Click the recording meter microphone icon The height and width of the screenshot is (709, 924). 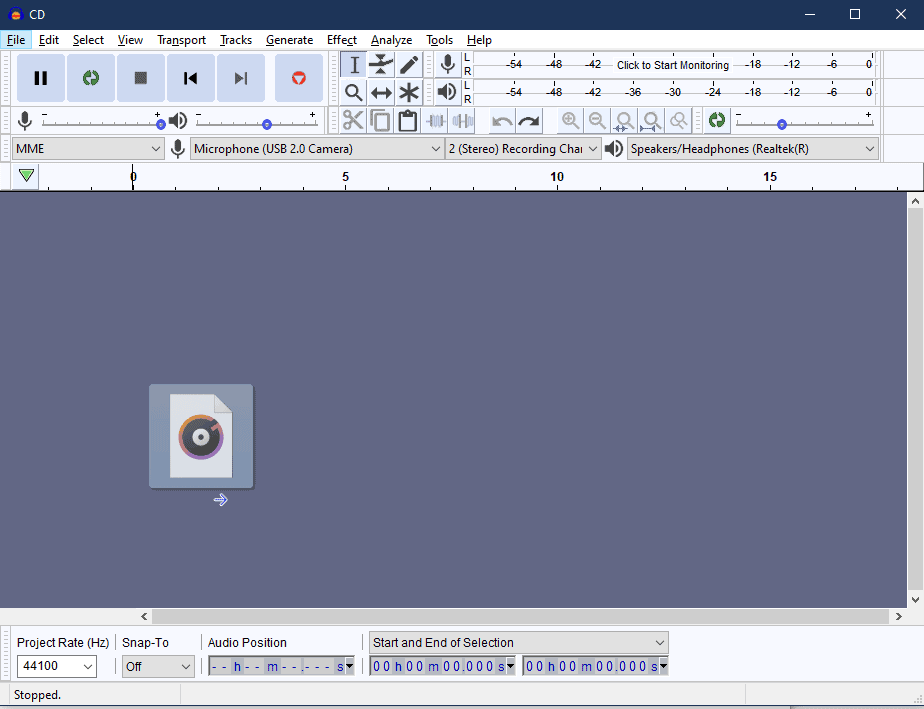[x=448, y=64]
